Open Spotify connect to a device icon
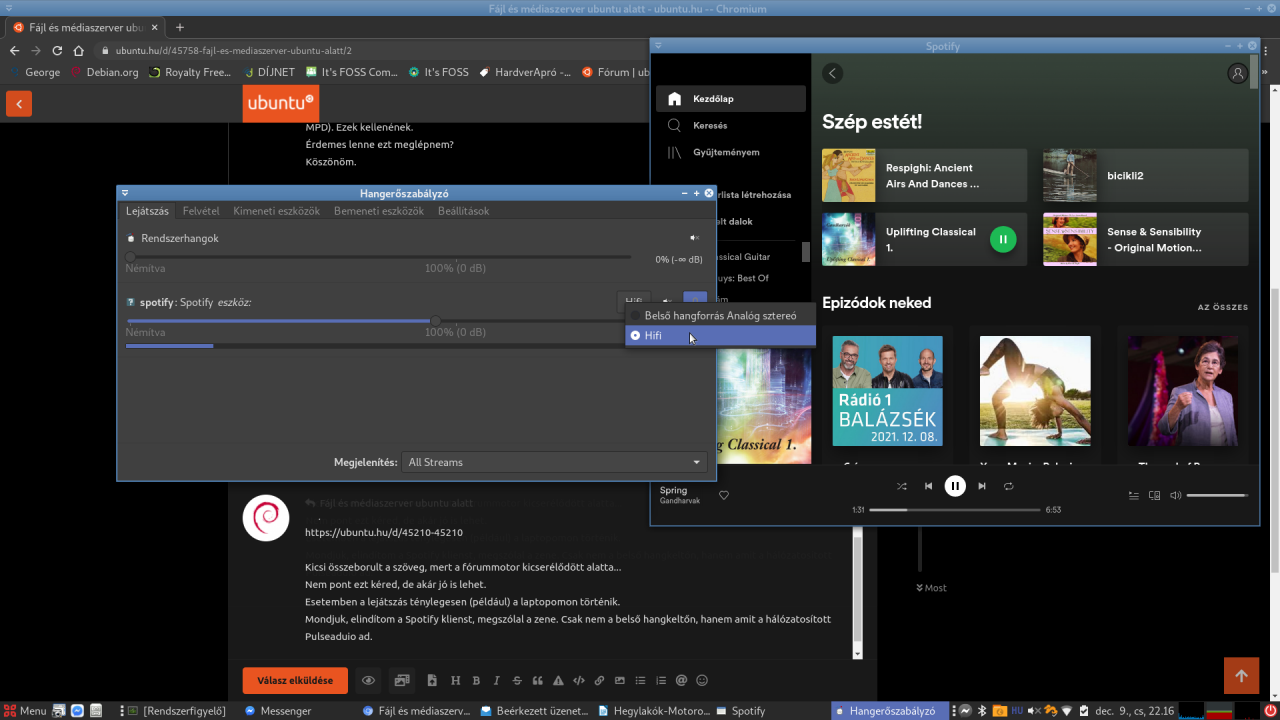 (1154, 495)
